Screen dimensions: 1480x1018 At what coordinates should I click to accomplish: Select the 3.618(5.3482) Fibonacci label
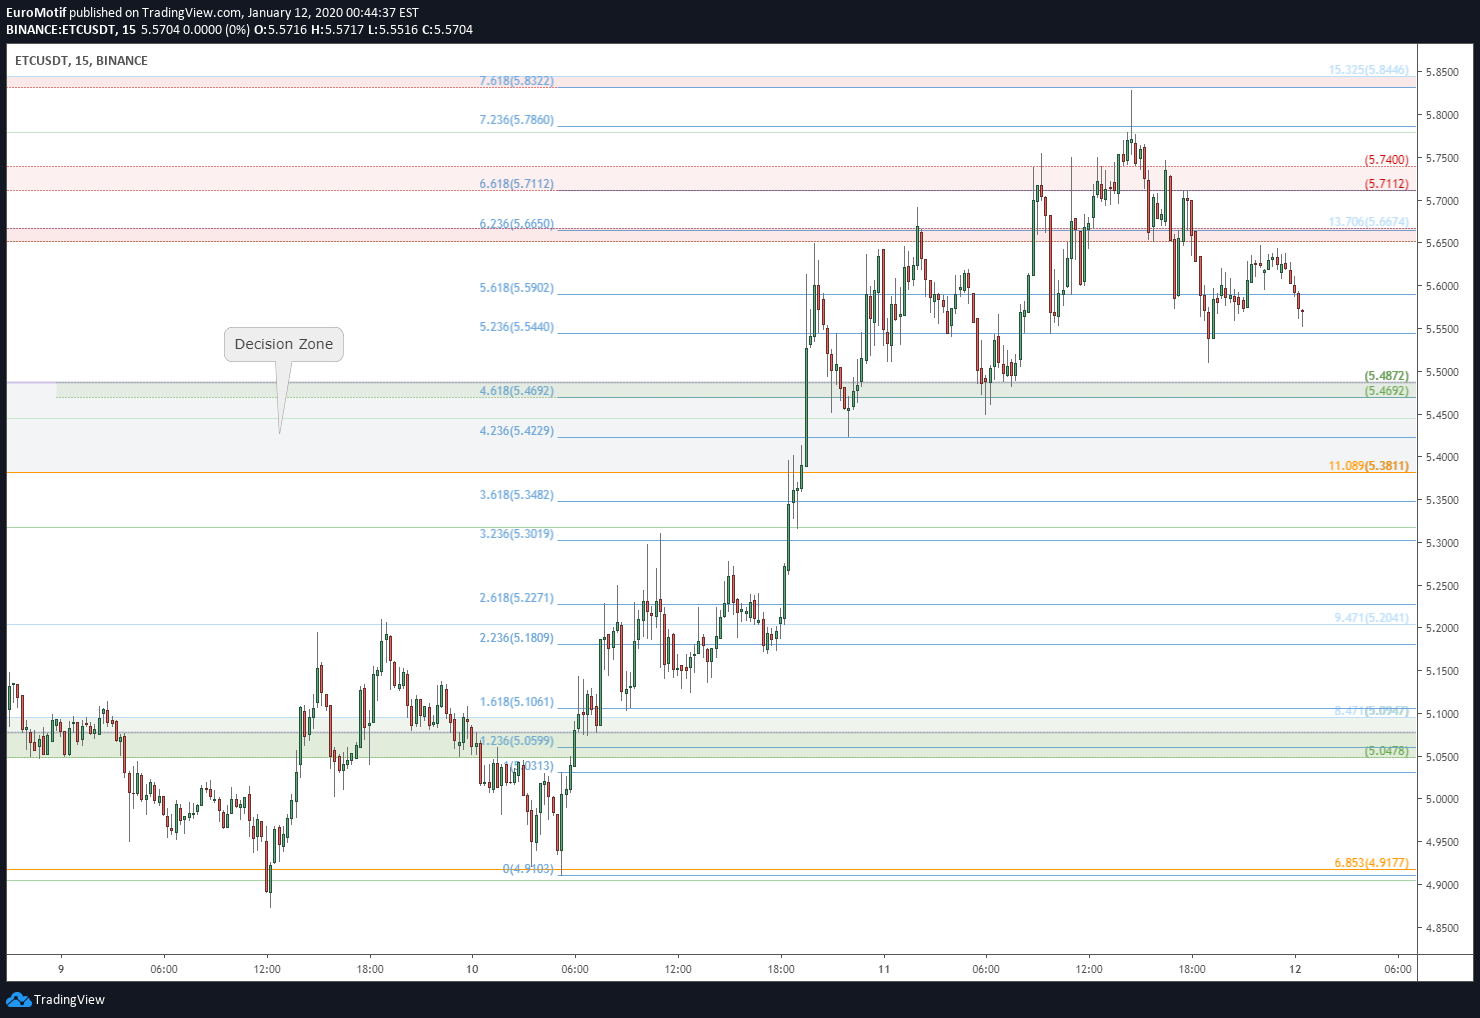[x=517, y=495]
